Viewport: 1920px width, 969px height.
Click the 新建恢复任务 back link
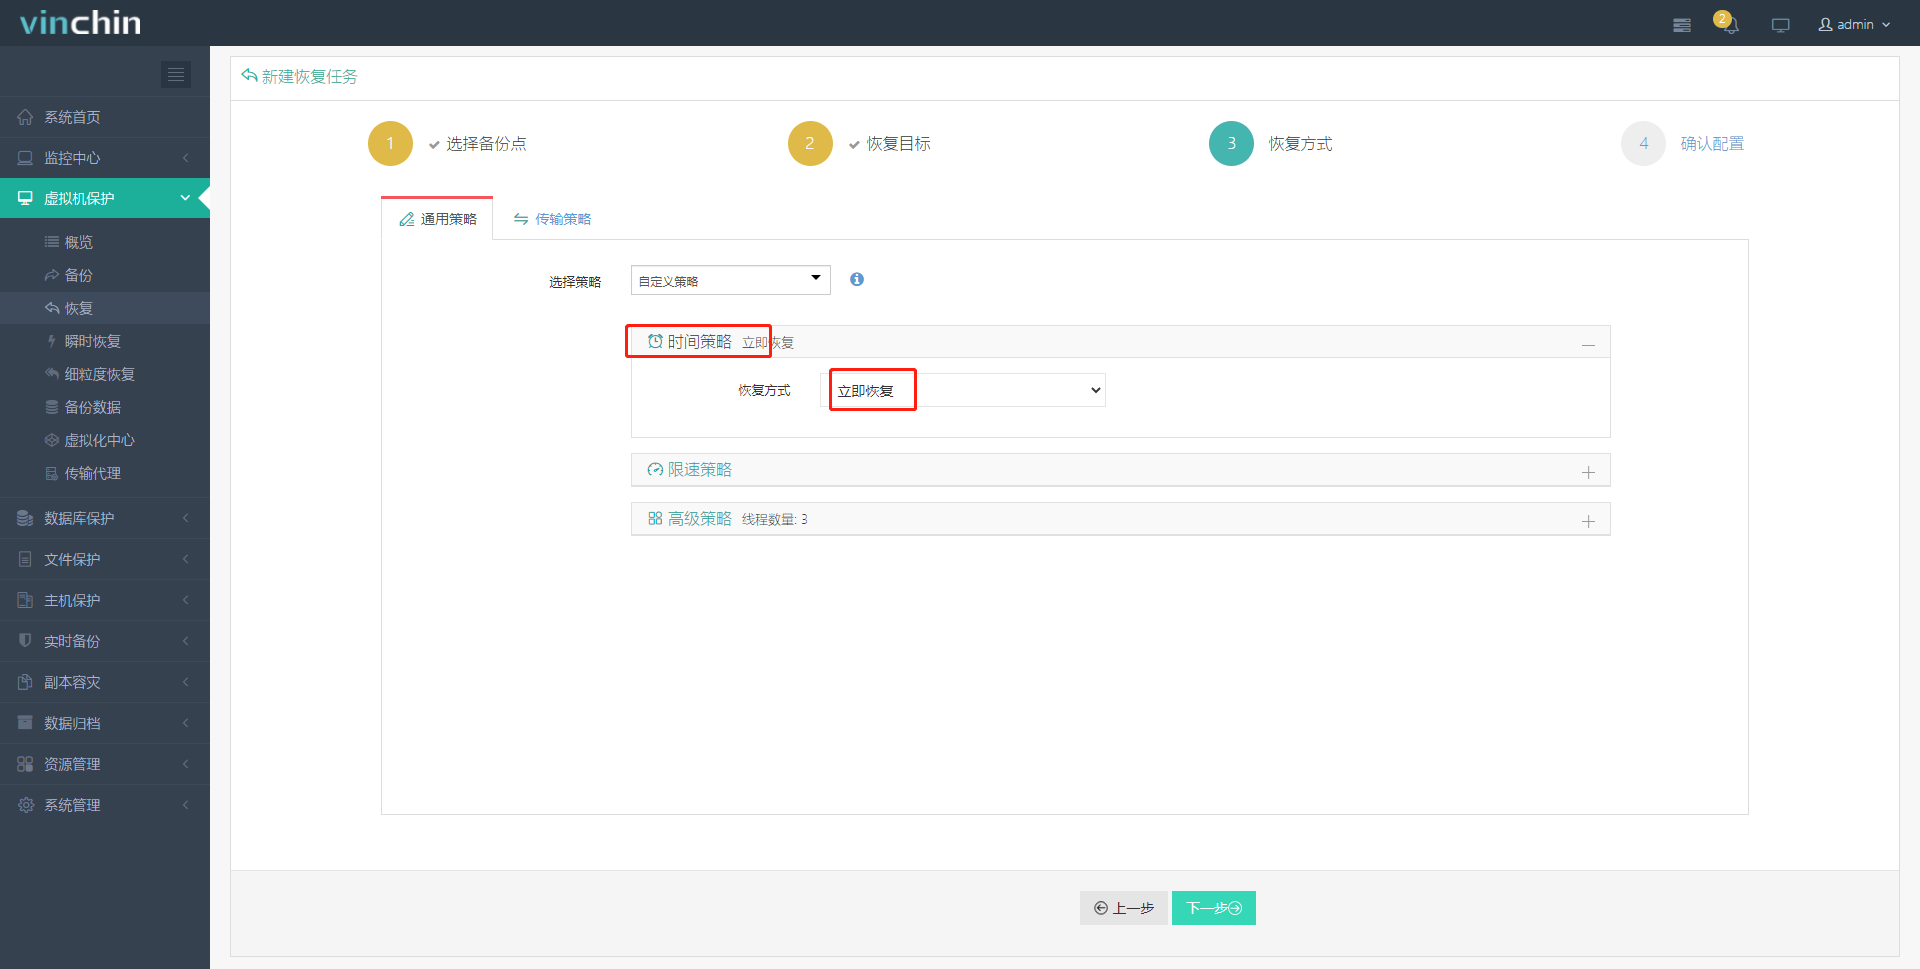pos(299,76)
